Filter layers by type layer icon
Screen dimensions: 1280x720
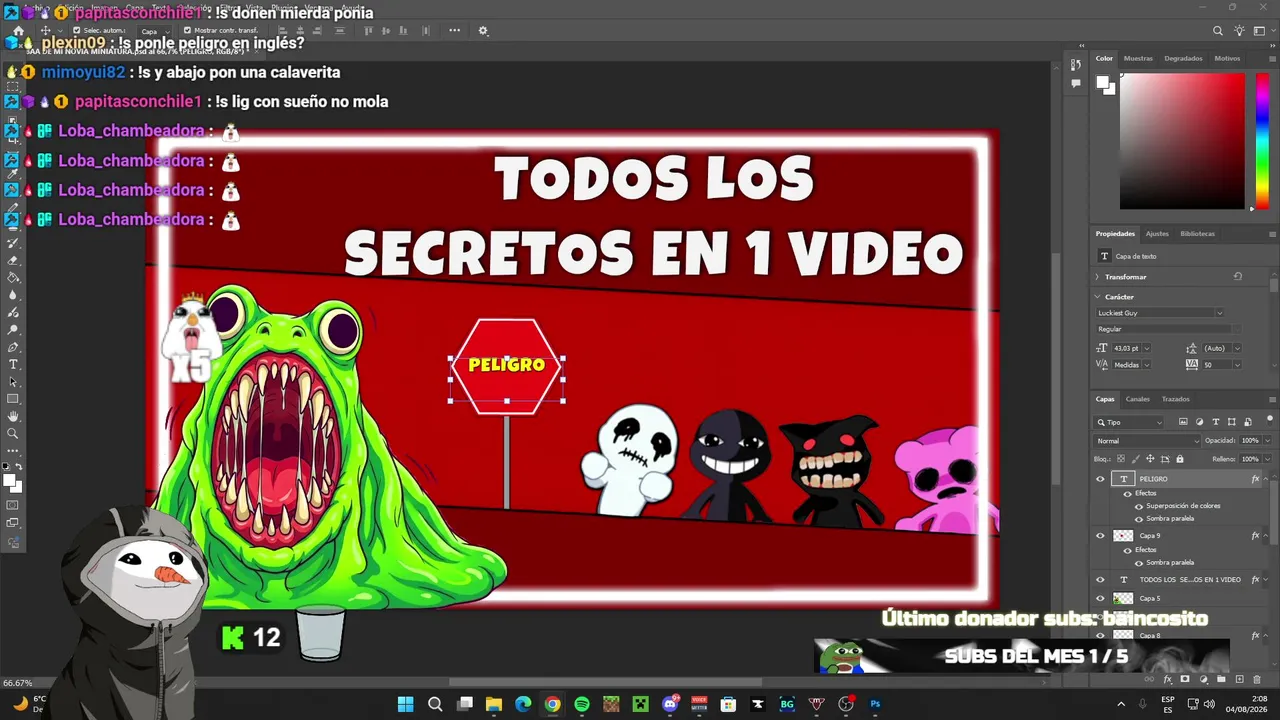pyautogui.click(x=1216, y=422)
